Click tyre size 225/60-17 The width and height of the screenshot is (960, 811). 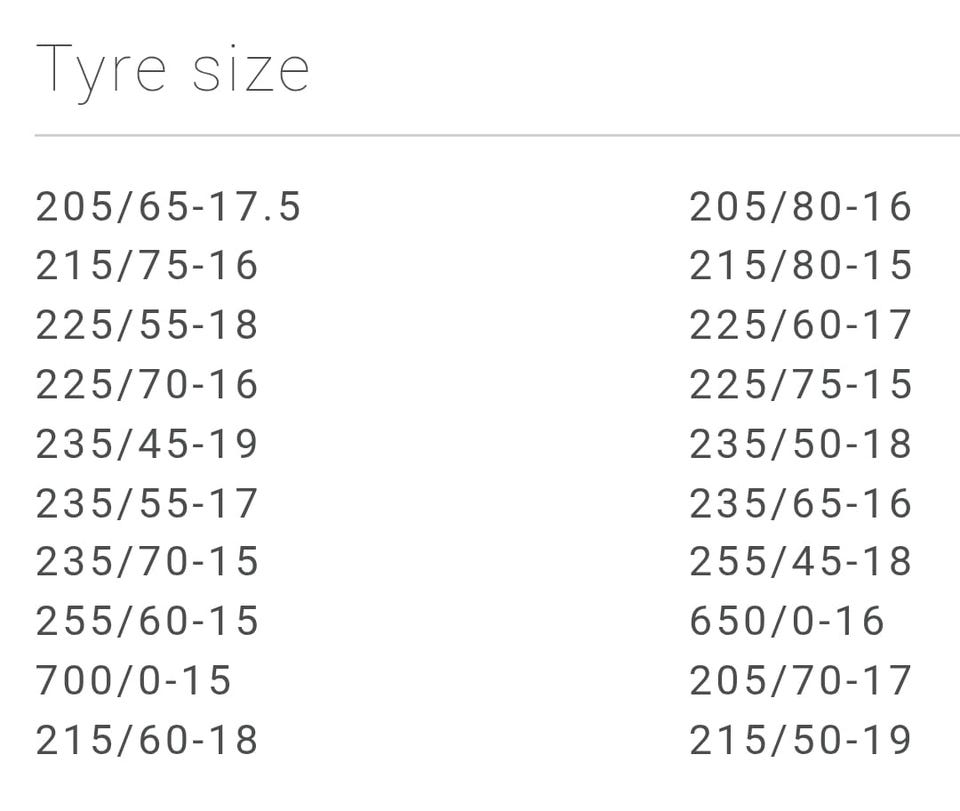pyautogui.click(x=800, y=325)
